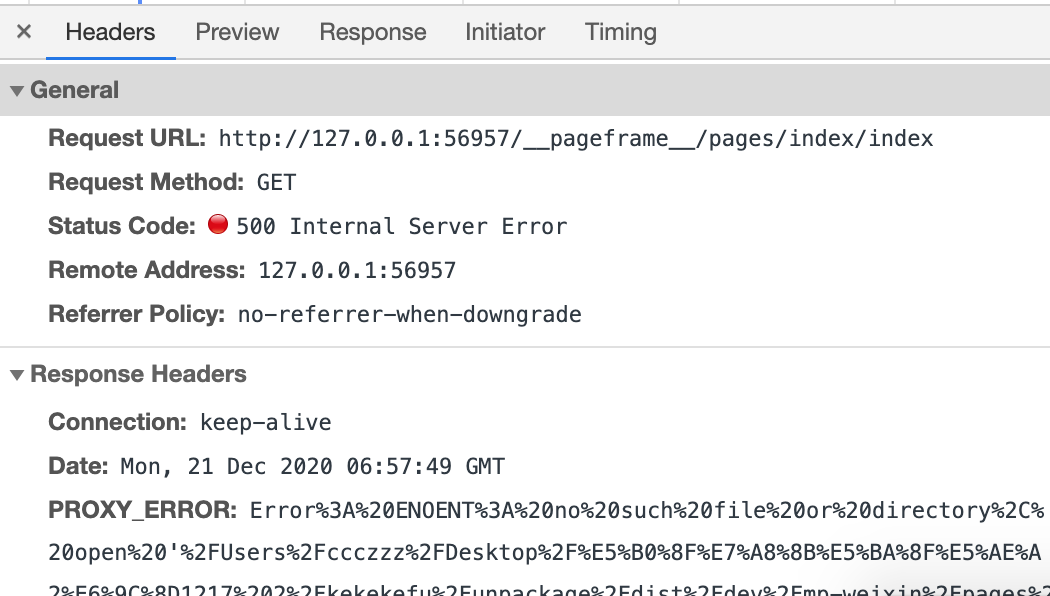The image size is (1050, 596).
Task: Close the request details panel
Action: 23,31
